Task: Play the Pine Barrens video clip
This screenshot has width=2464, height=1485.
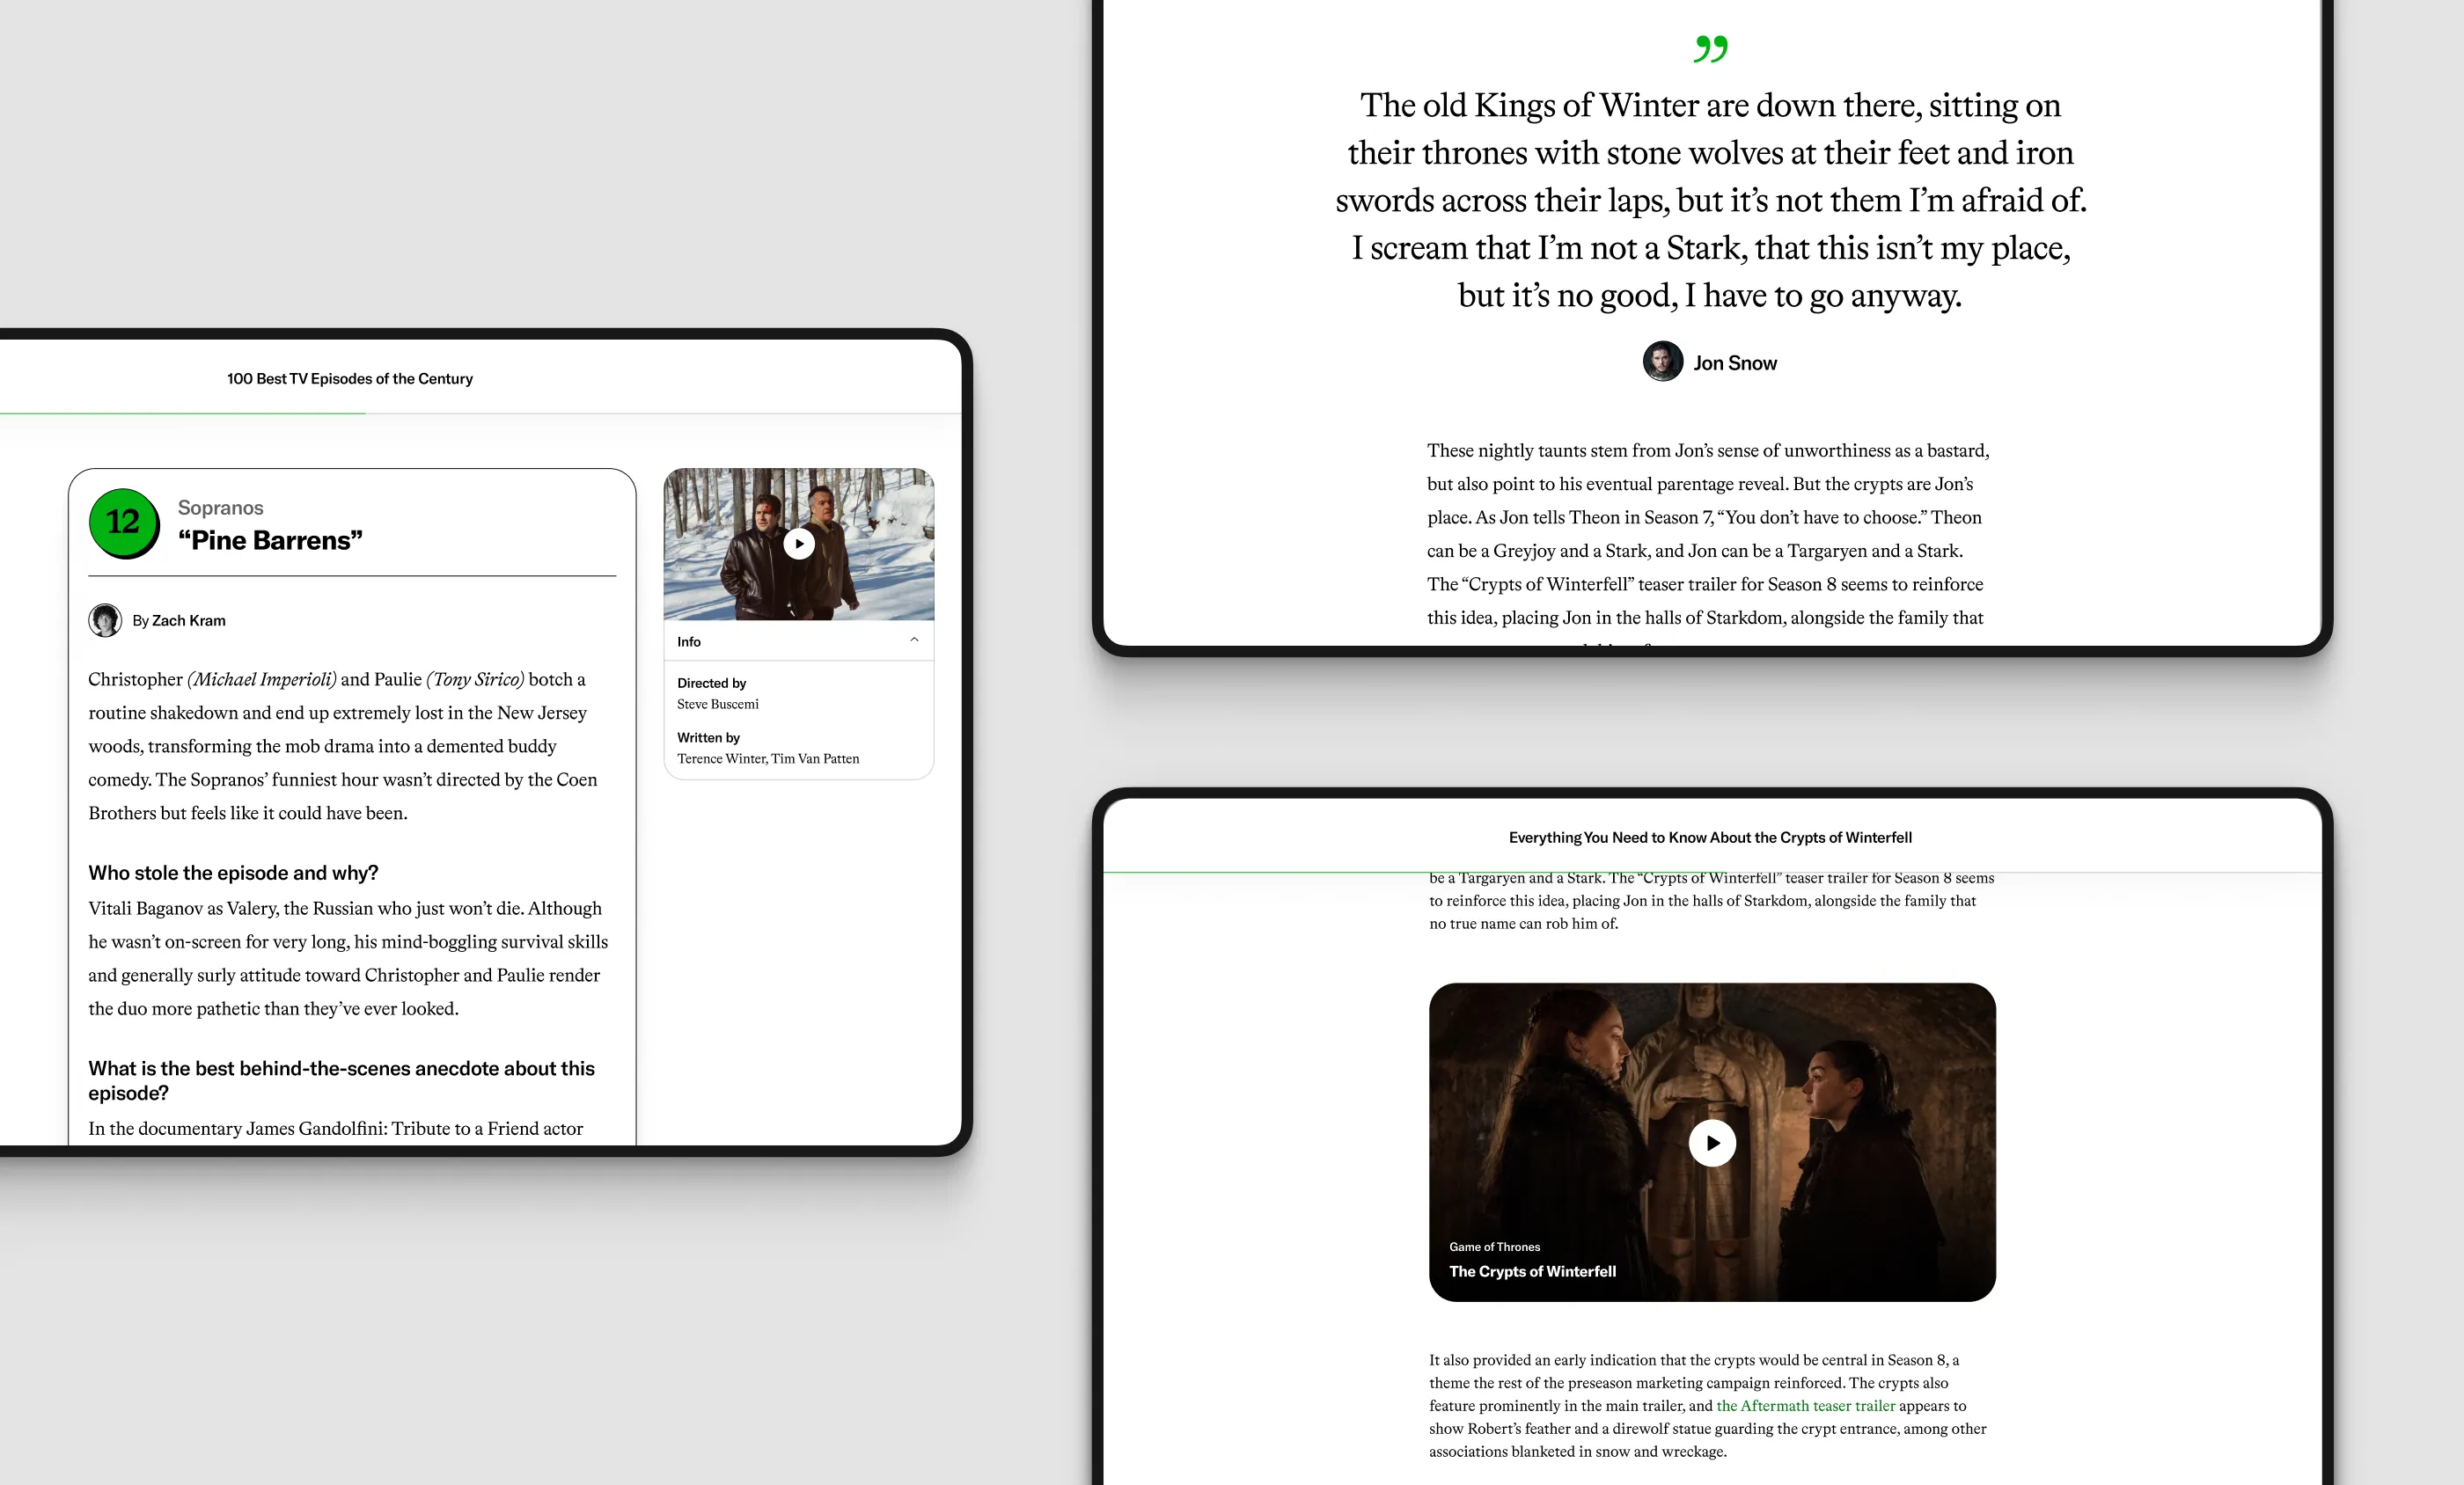Action: [x=798, y=544]
